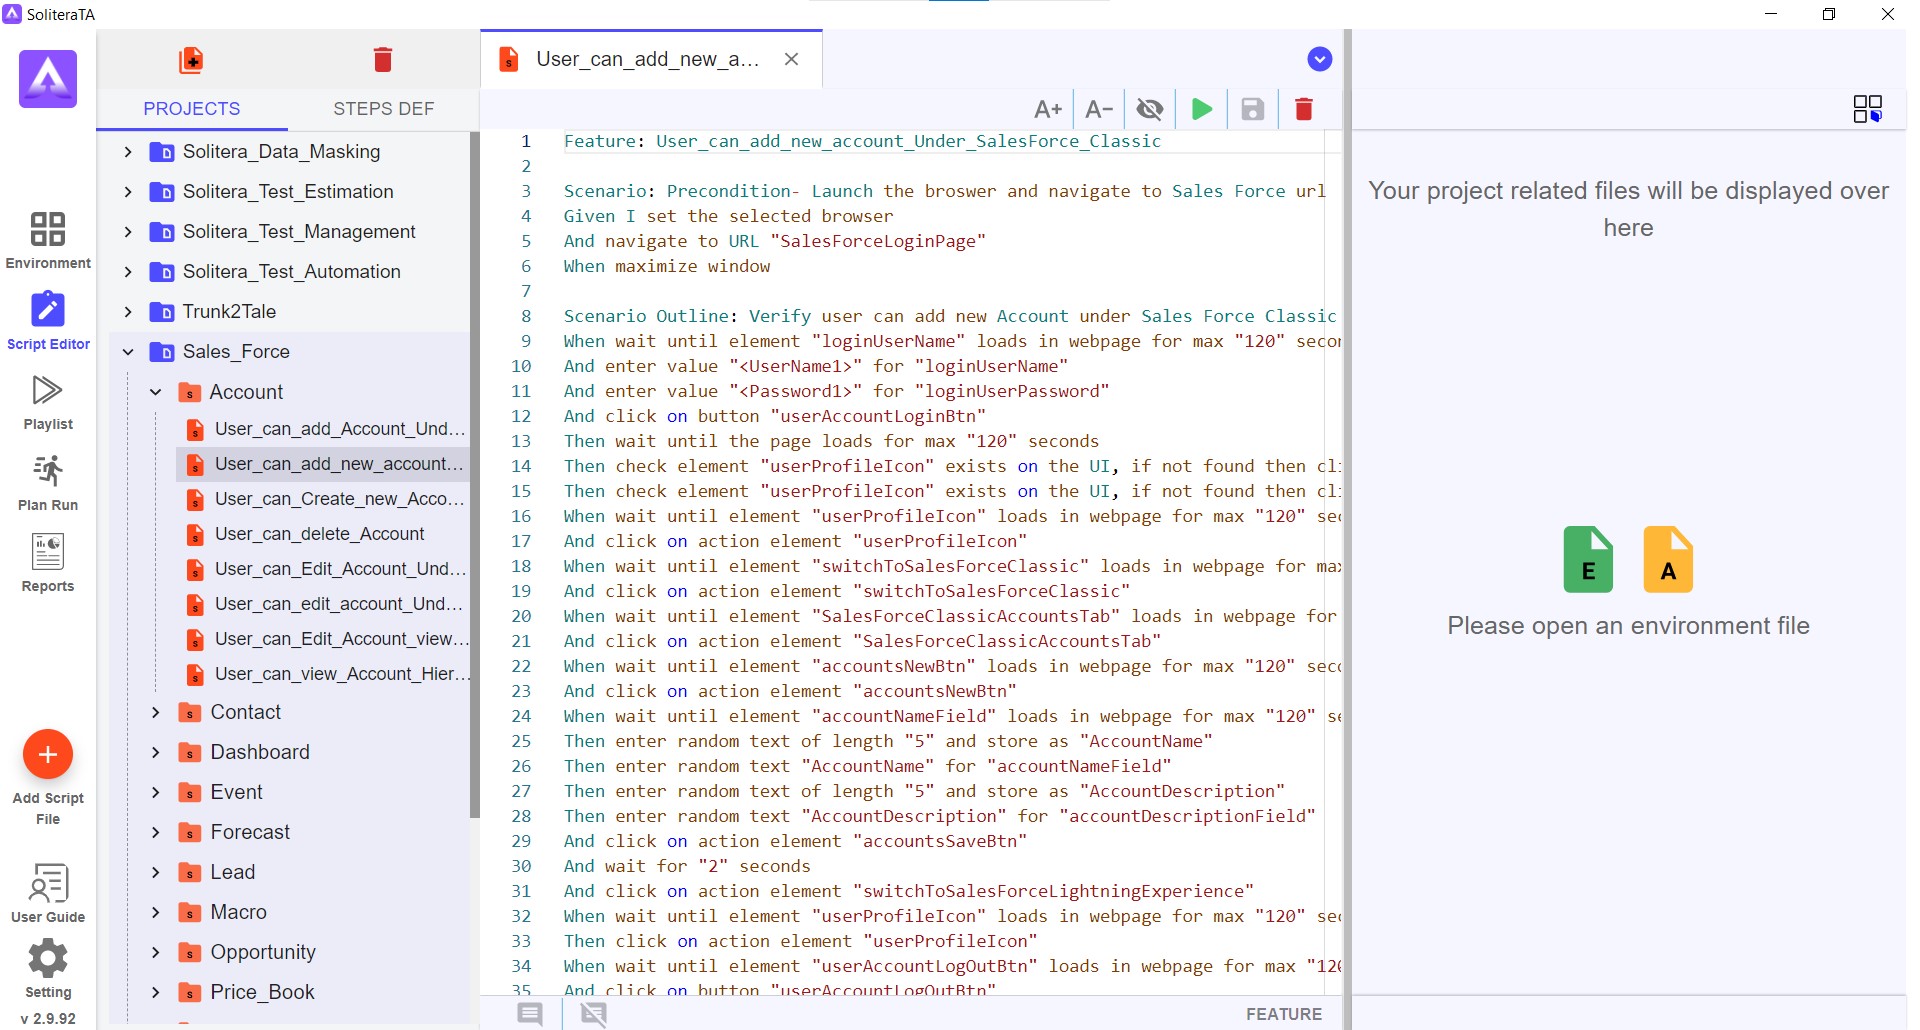Open User_can_Edit_Account_view... script file
The width and height of the screenshot is (1920, 1030).
coord(323,639)
